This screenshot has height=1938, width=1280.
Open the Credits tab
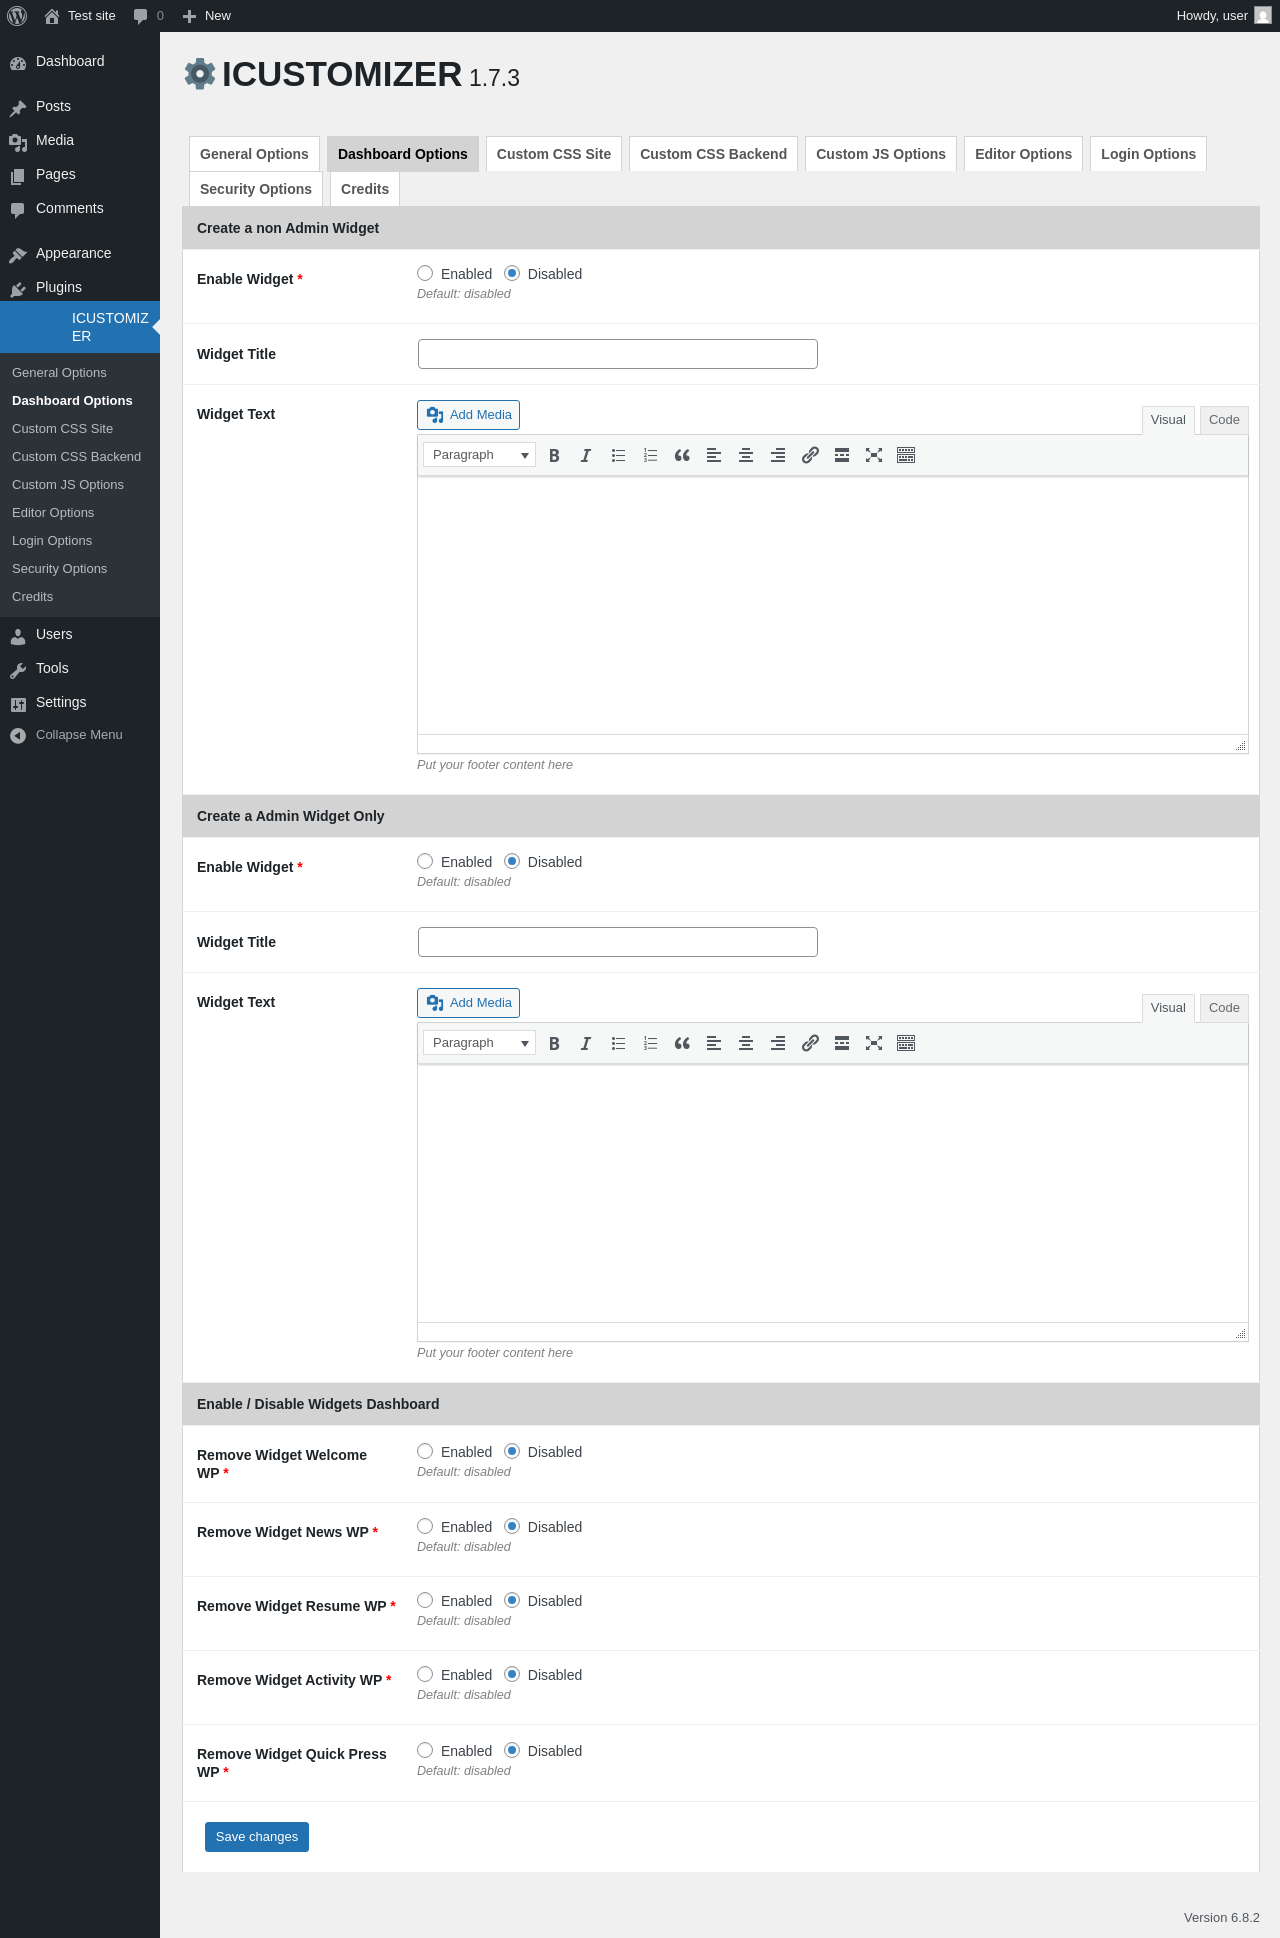365,189
